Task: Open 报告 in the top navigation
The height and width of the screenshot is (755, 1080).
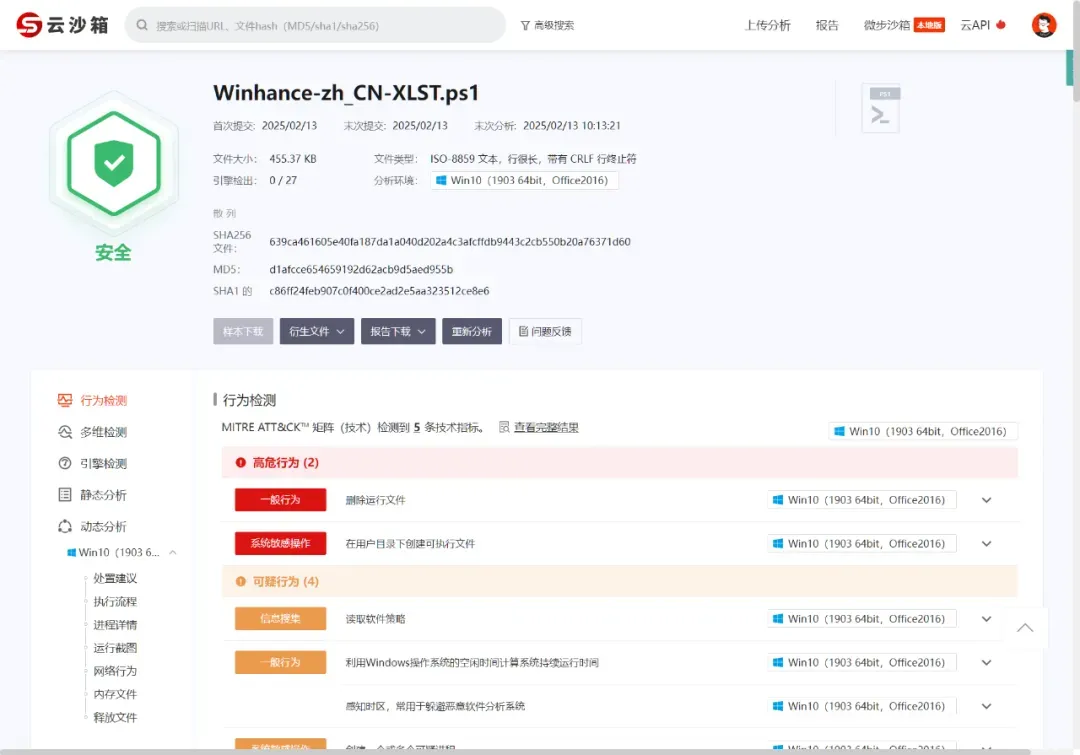Action: (827, 25)
